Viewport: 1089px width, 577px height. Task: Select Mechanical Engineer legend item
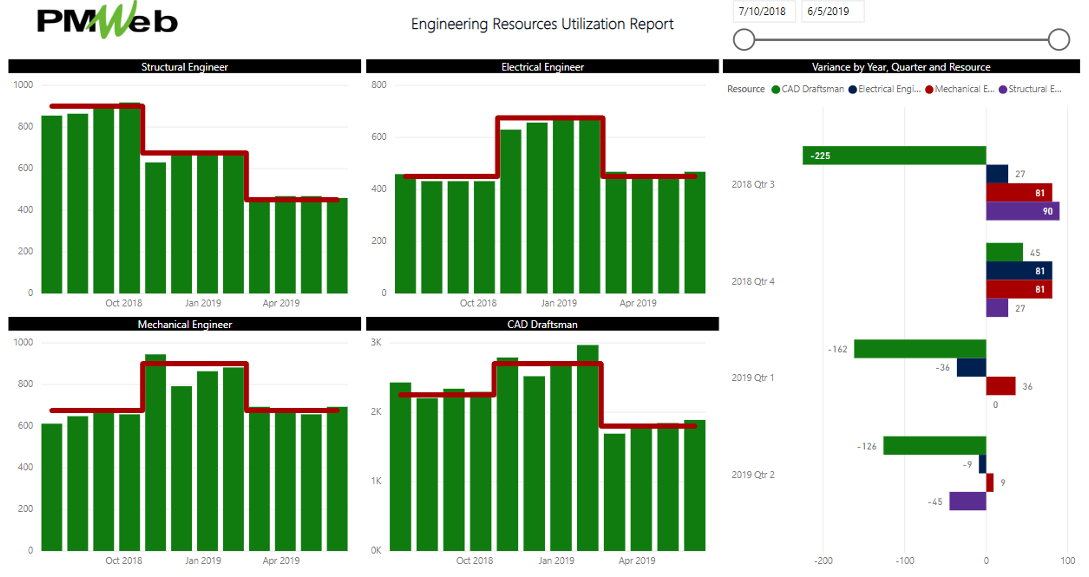pos(960,89)
